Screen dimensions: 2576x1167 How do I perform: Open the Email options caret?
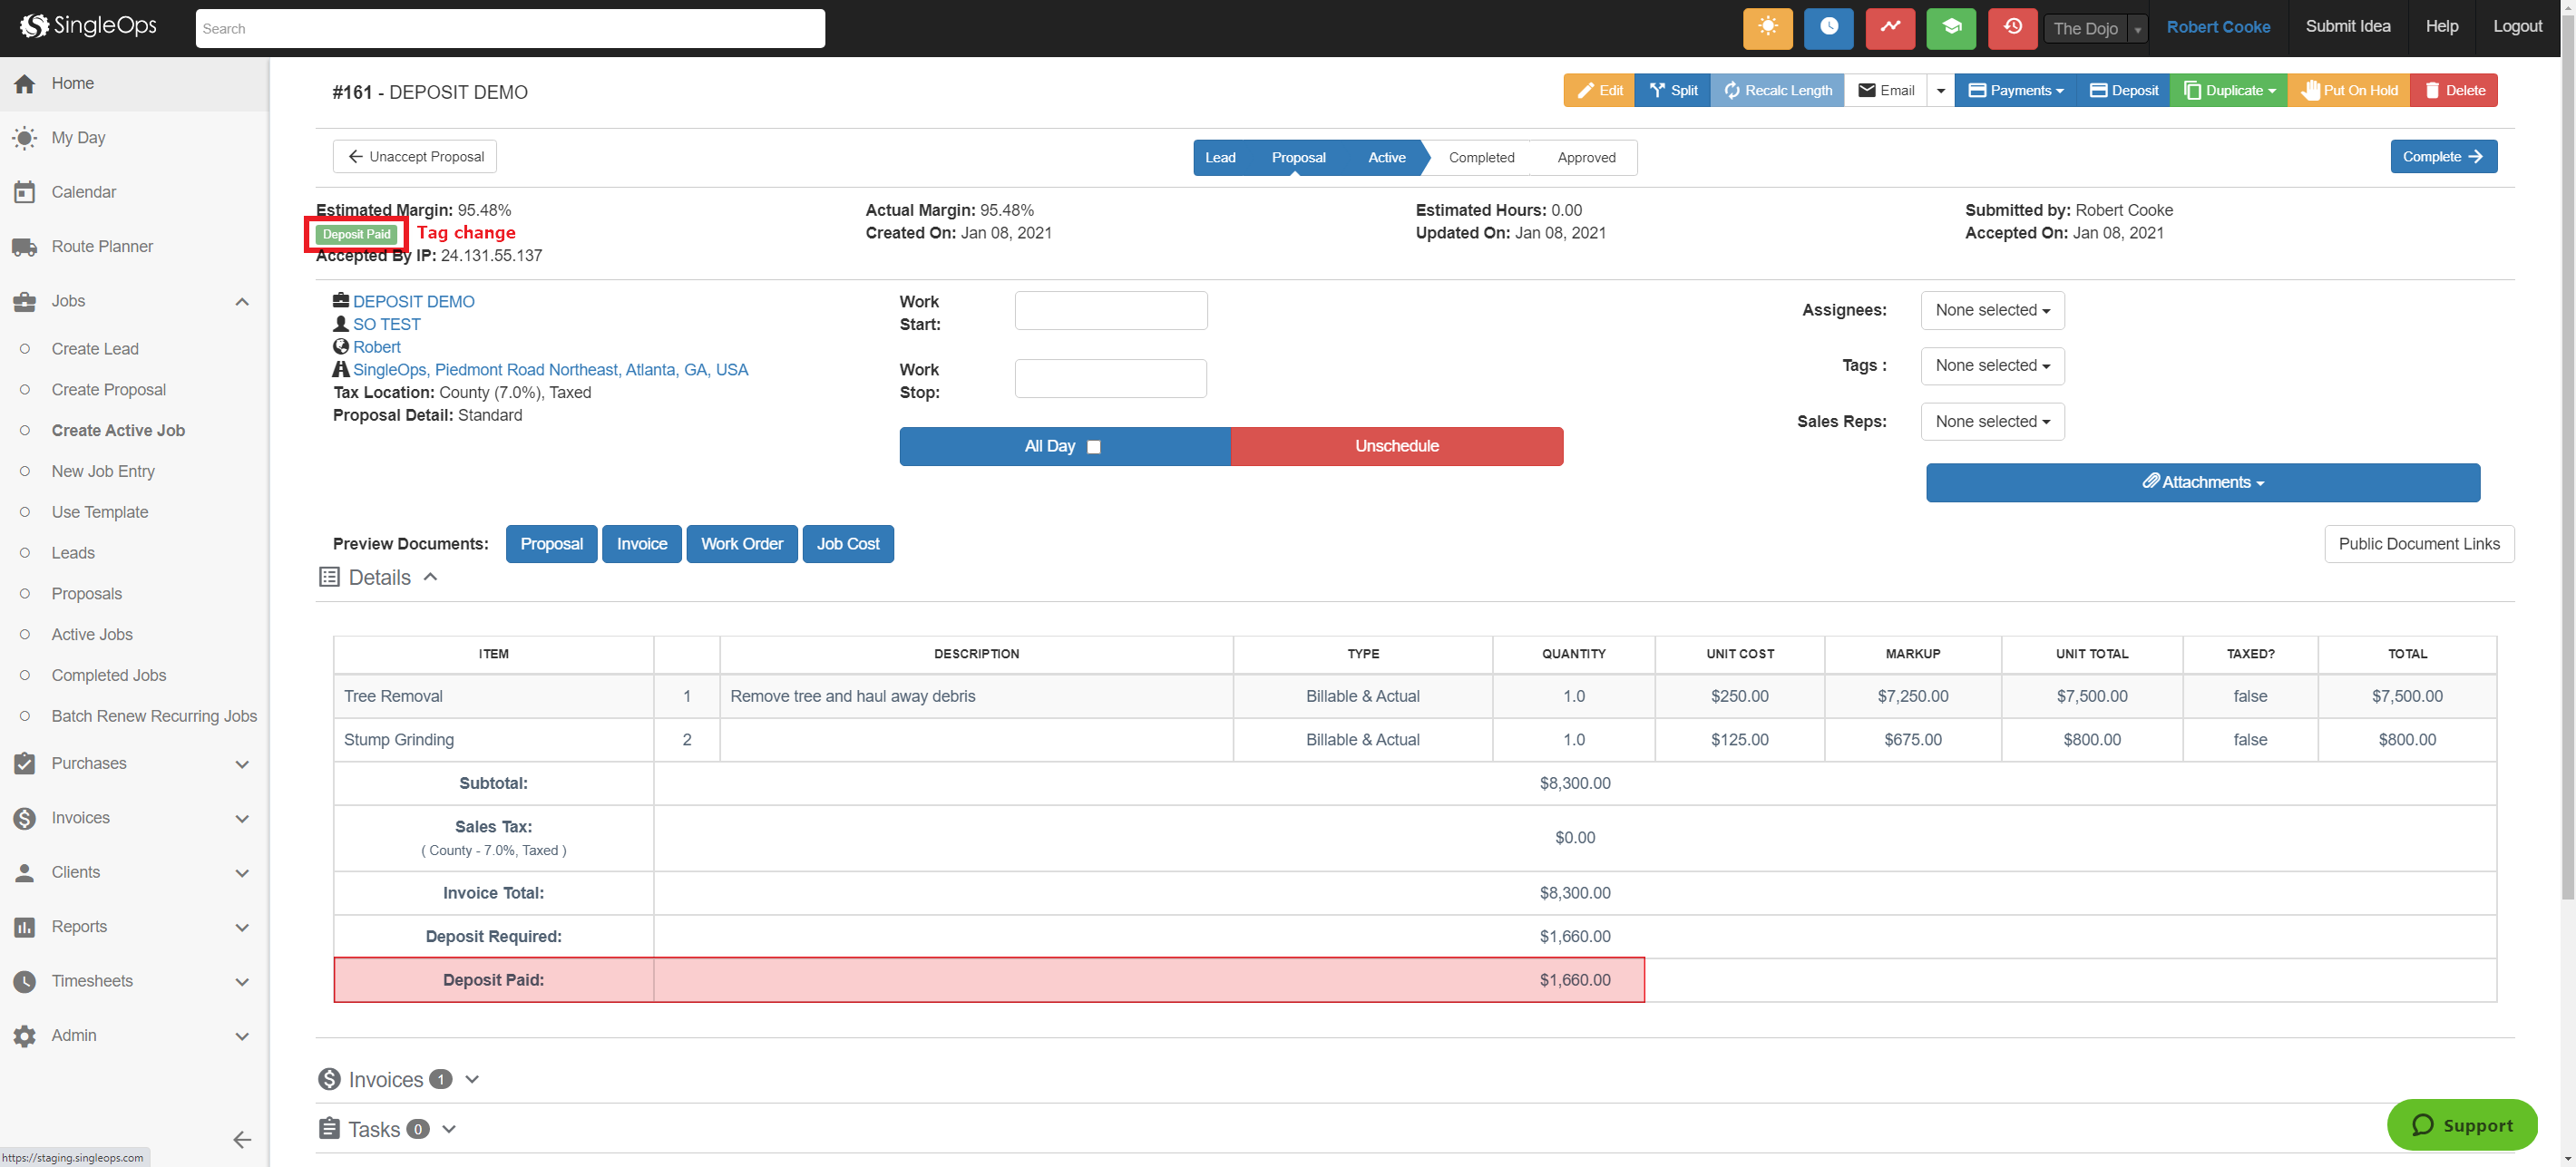(1941, 90)
